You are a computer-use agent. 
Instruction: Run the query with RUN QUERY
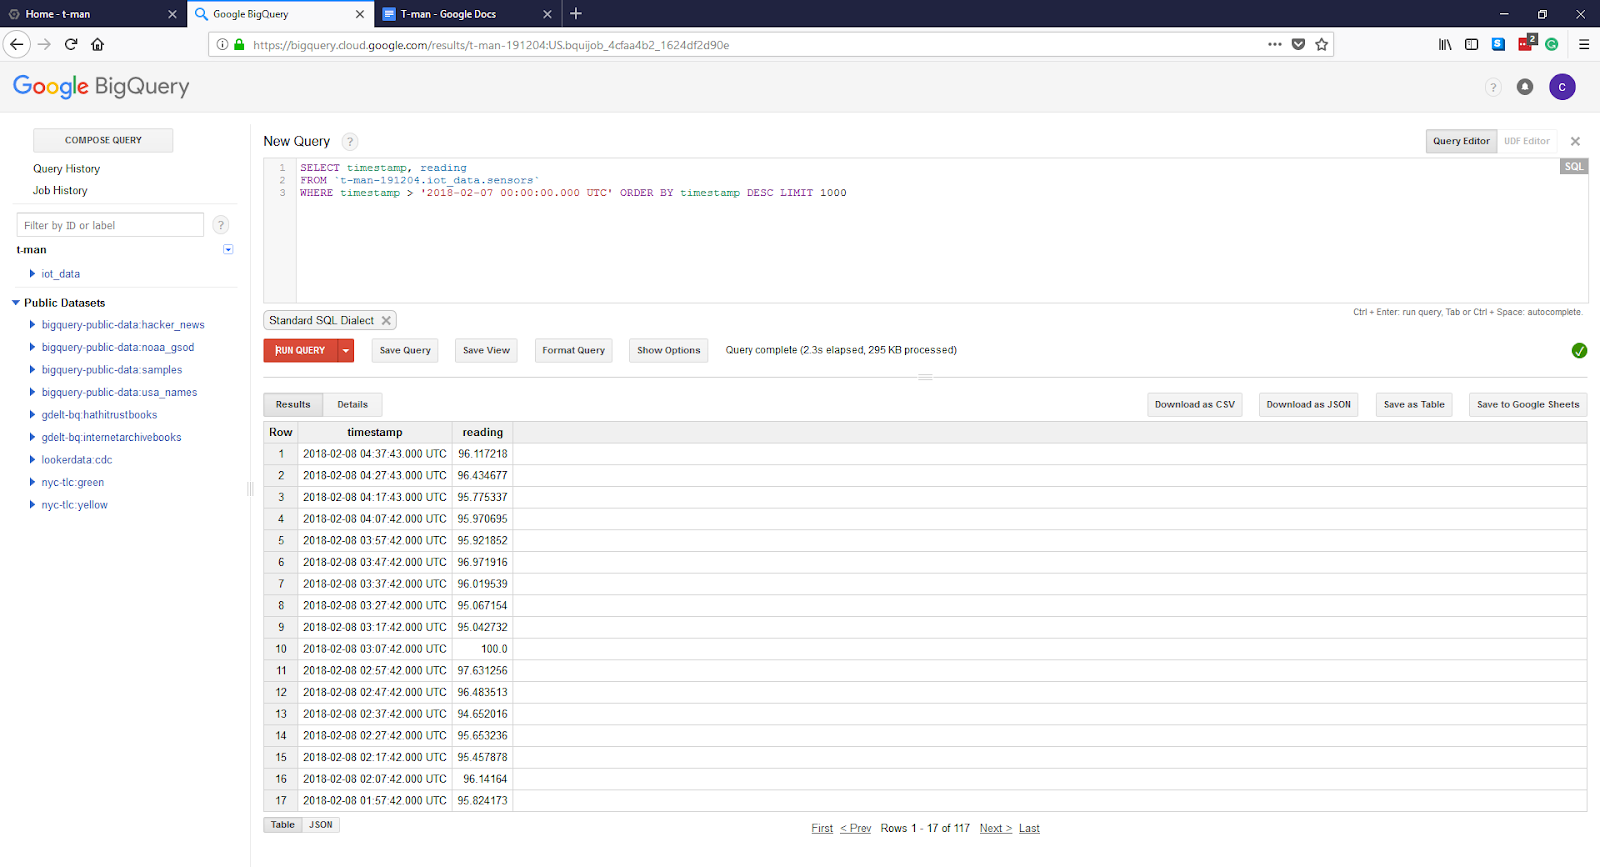(x=300, y=351)
